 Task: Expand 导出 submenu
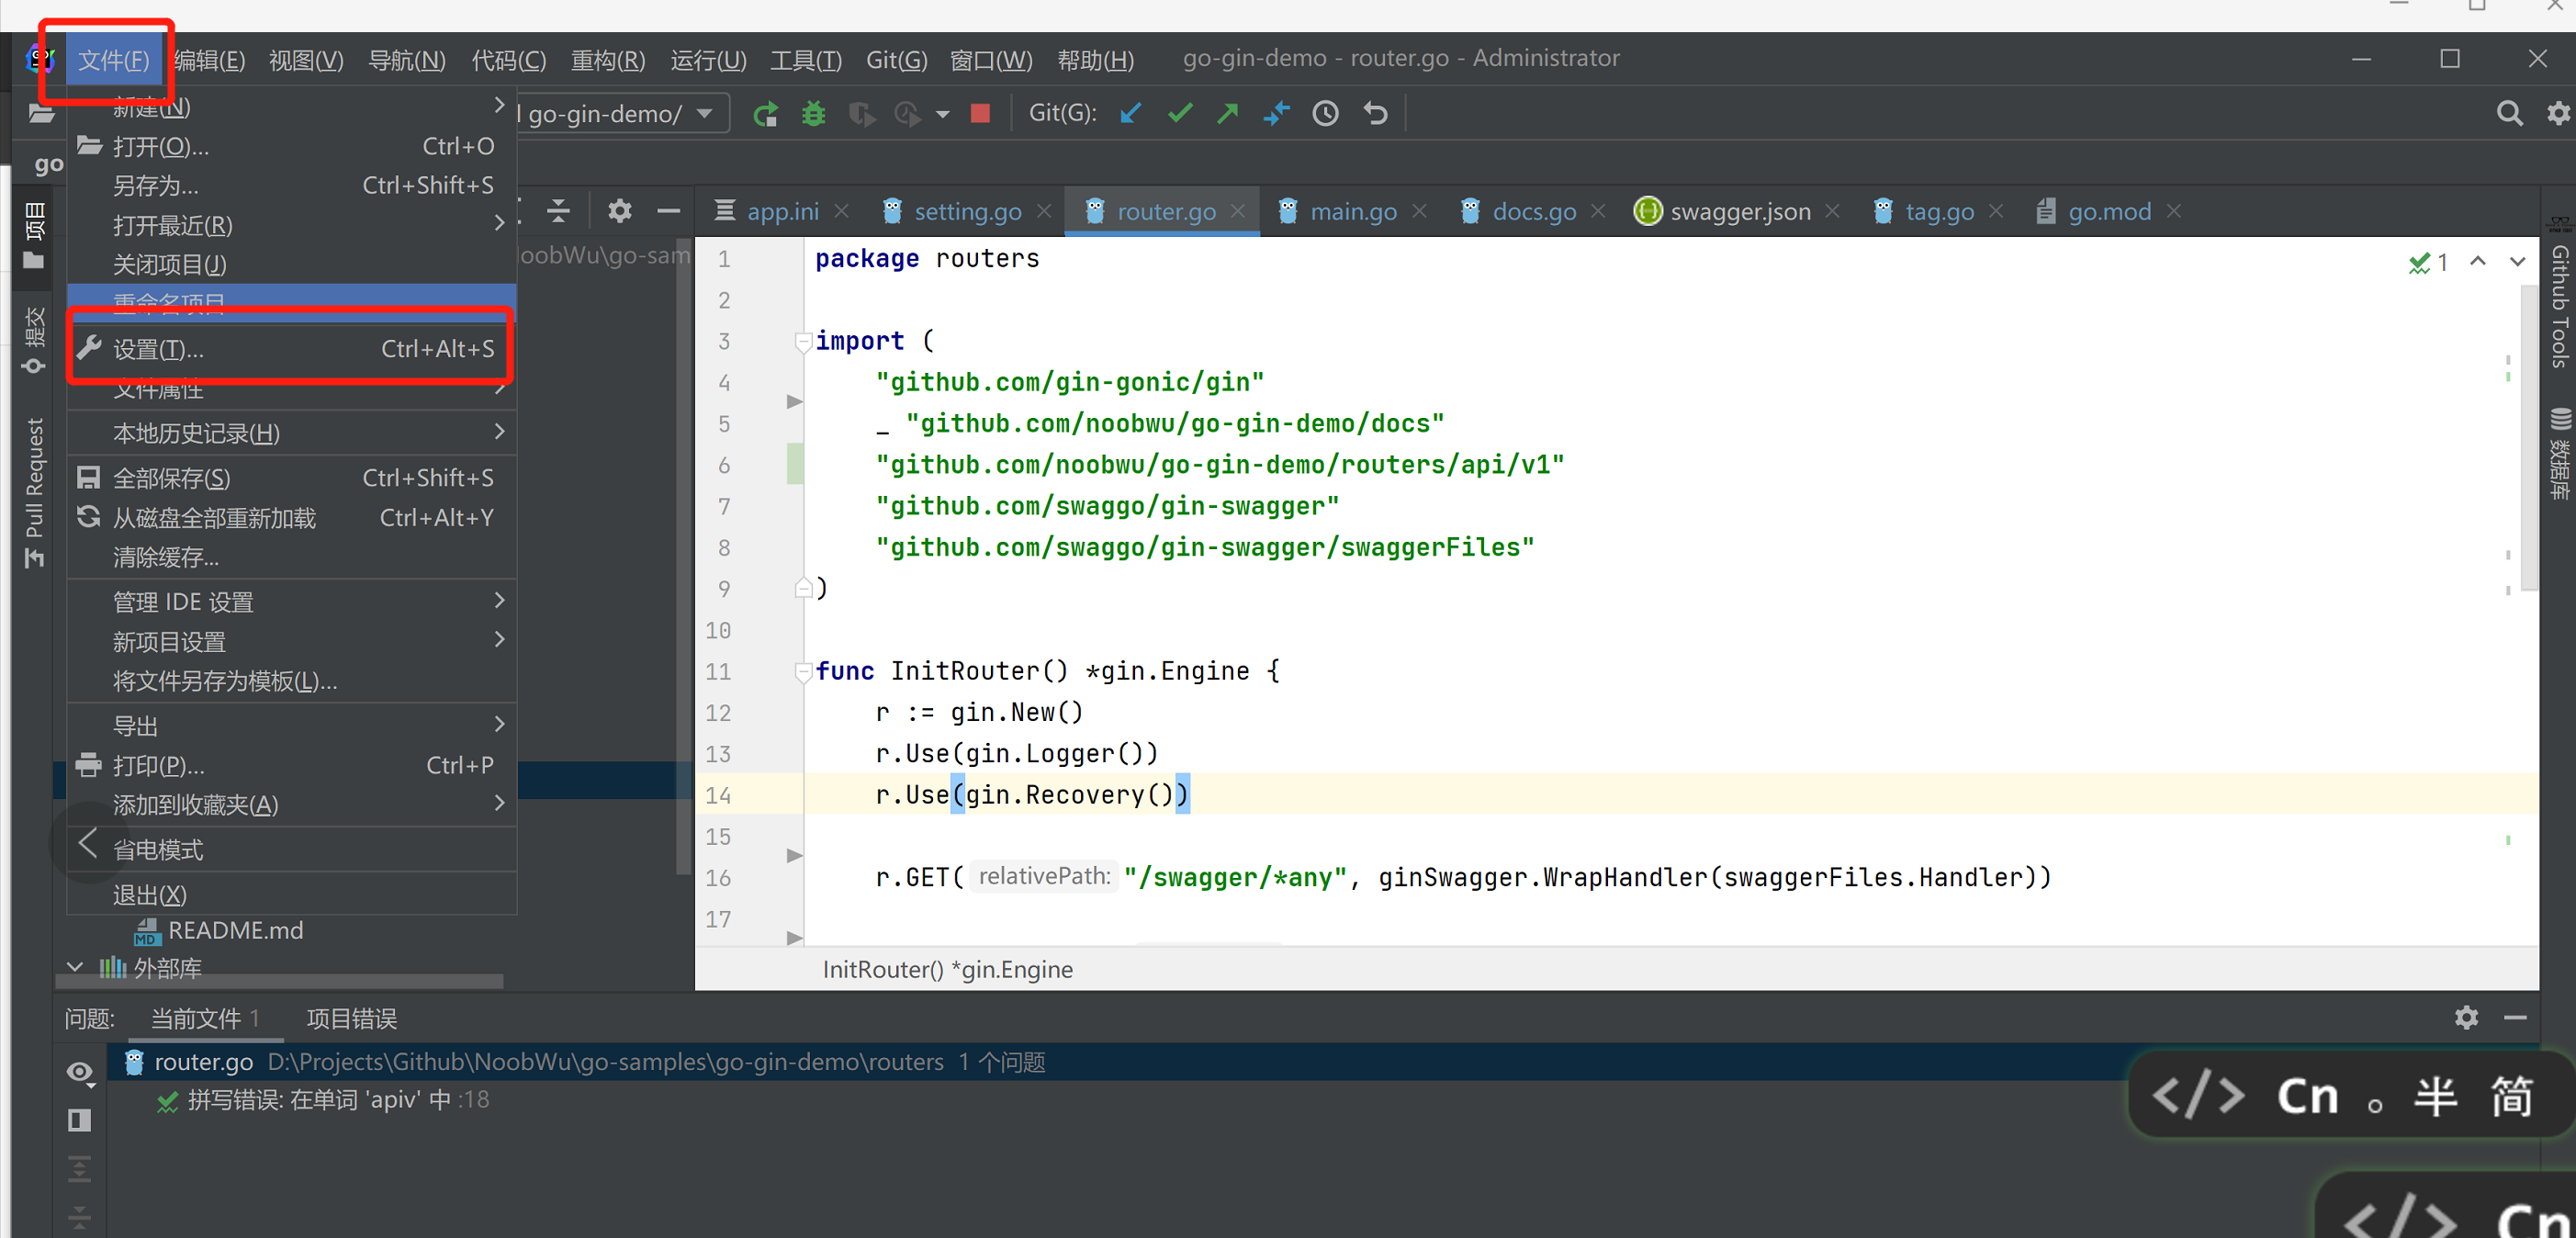291,725
